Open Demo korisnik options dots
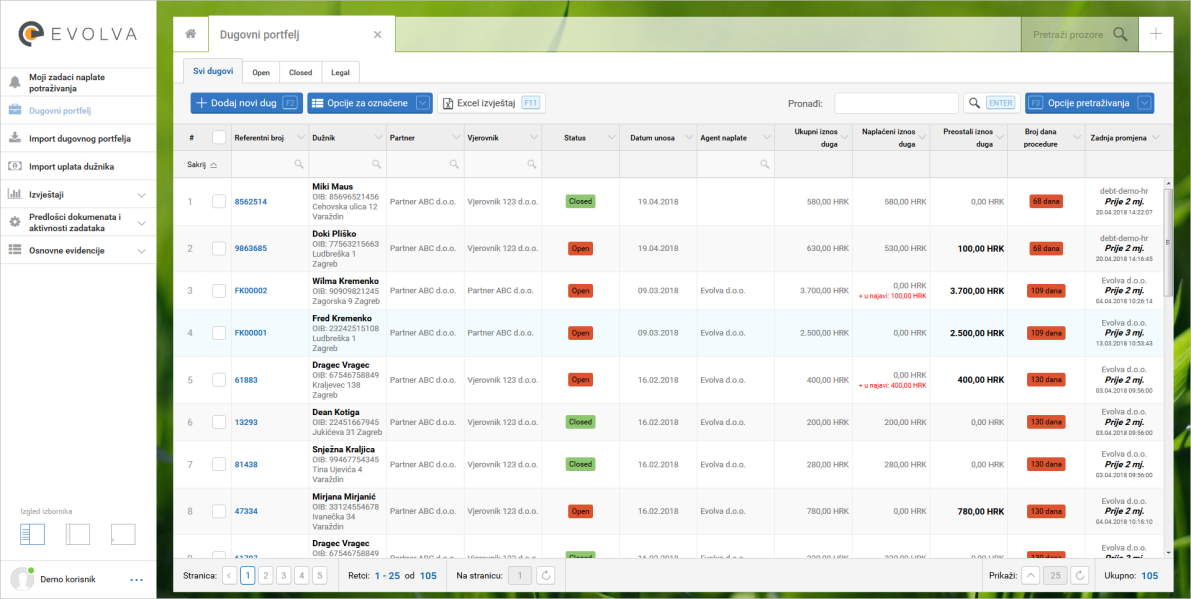Screen dimensions: 1191x599 pos(137,580)
